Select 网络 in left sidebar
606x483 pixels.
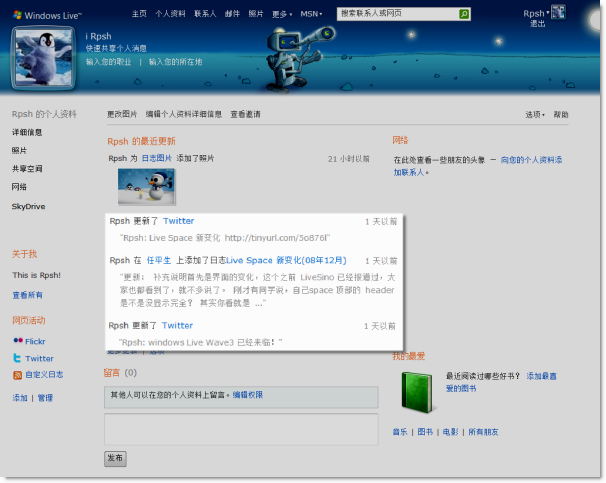pyautogui.click(x=19, y=187)
